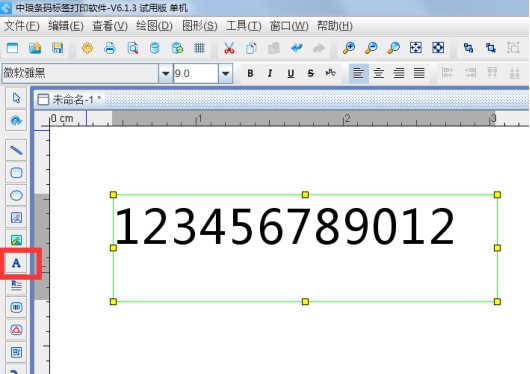Toggle bold formatting
530x374 pixels.
250,73
